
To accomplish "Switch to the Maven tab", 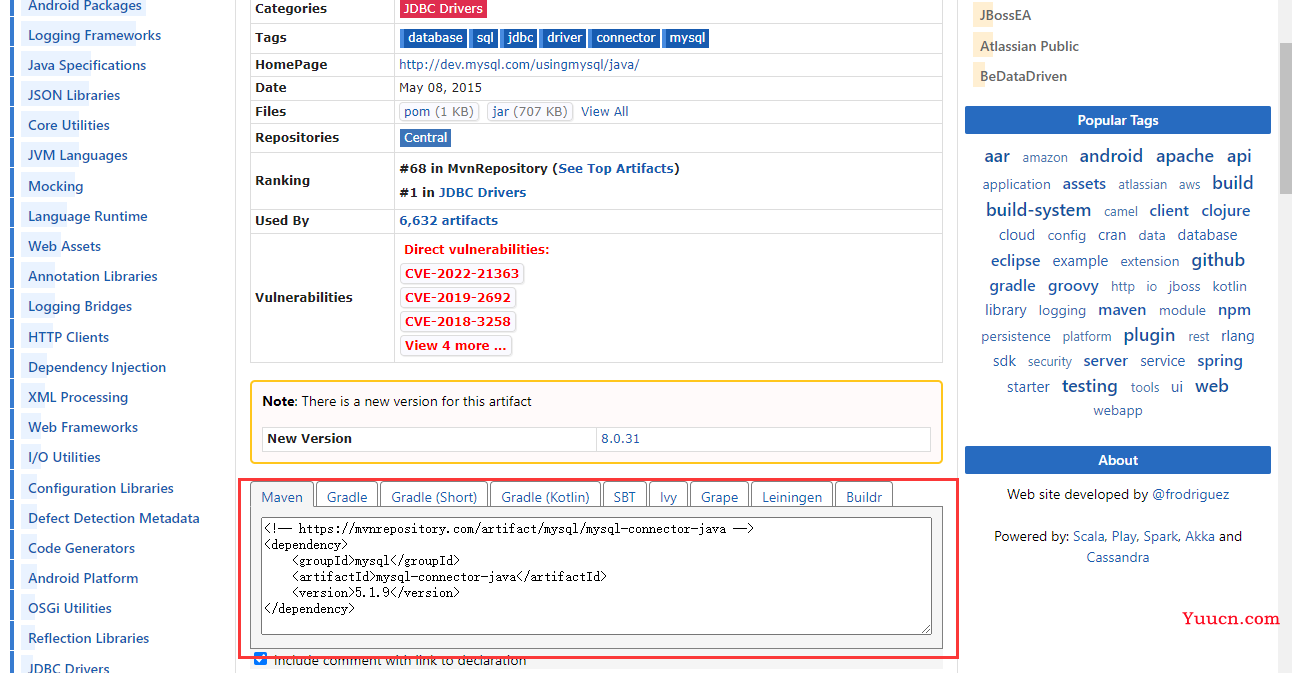I will point(282,496).
